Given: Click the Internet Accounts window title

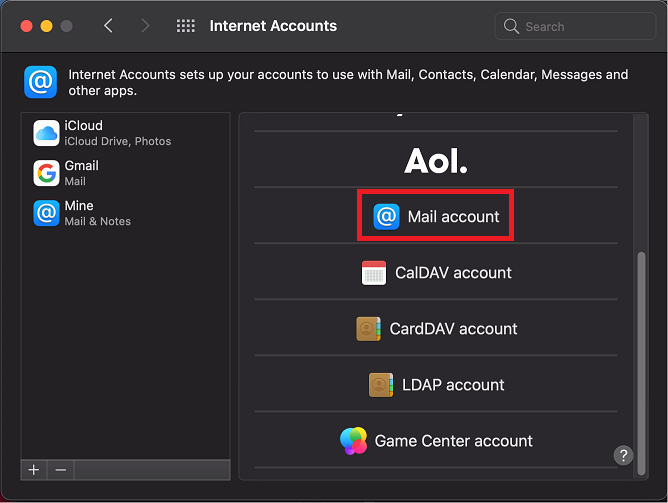Looking at the screenshot, I should click(x=273, y=26).
